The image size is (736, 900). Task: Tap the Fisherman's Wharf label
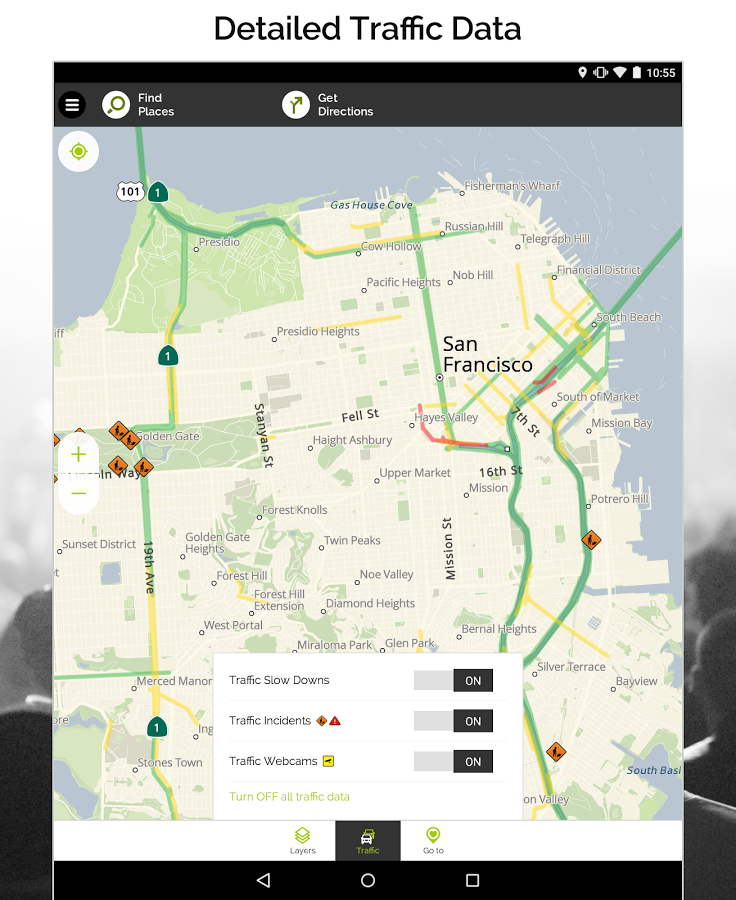pos(512,186)
